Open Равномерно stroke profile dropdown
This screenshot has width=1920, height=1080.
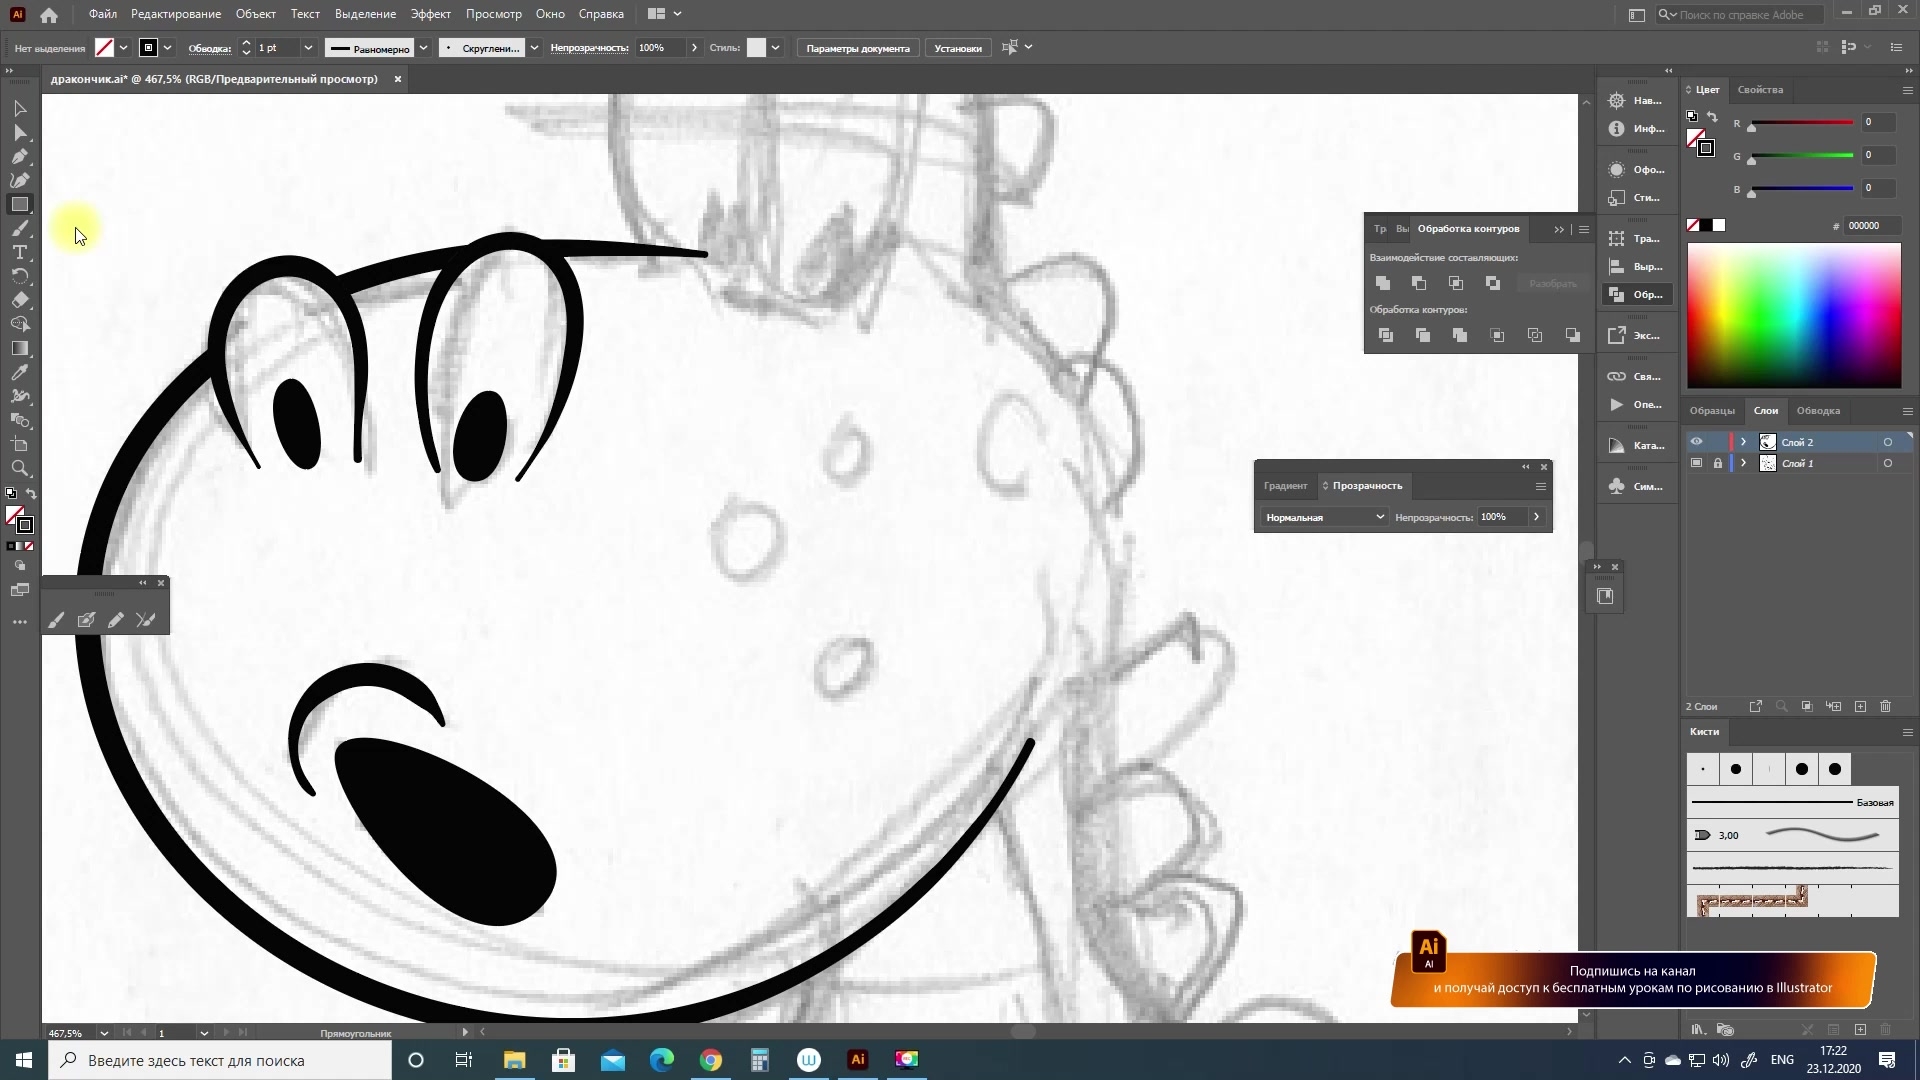coord(424,48)
